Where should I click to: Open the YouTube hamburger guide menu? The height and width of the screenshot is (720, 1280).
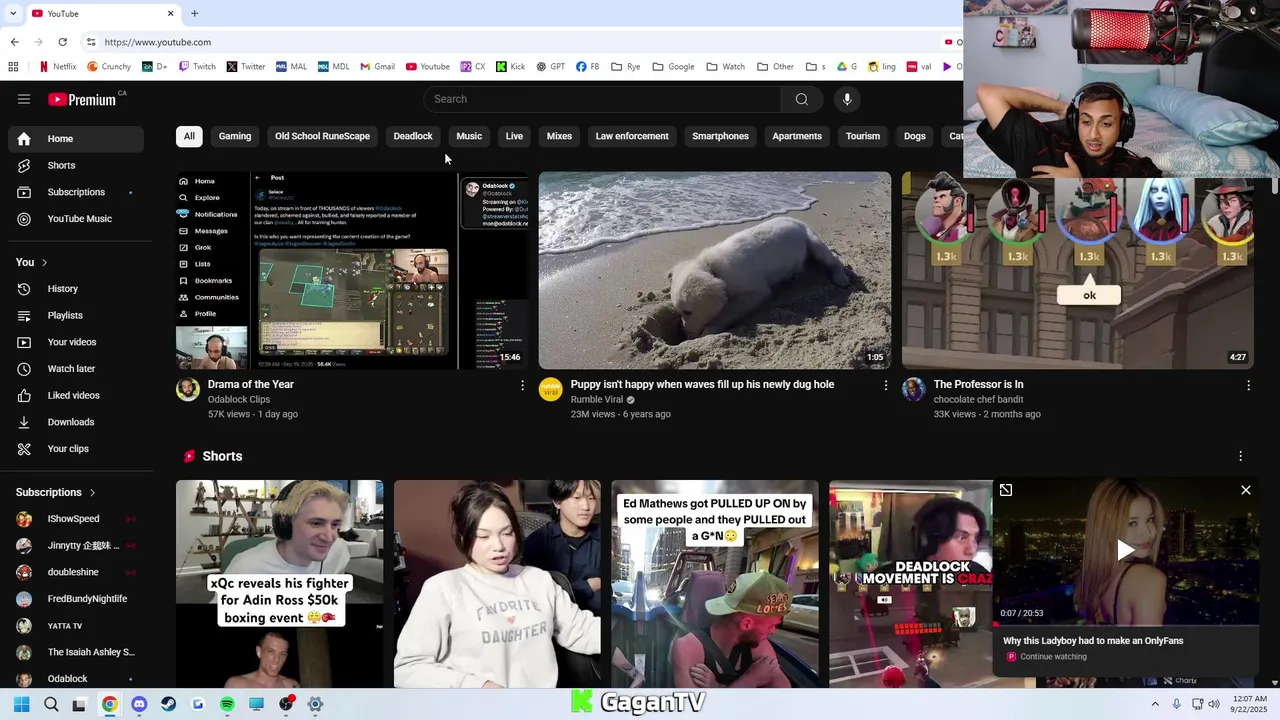coord(24,99)
